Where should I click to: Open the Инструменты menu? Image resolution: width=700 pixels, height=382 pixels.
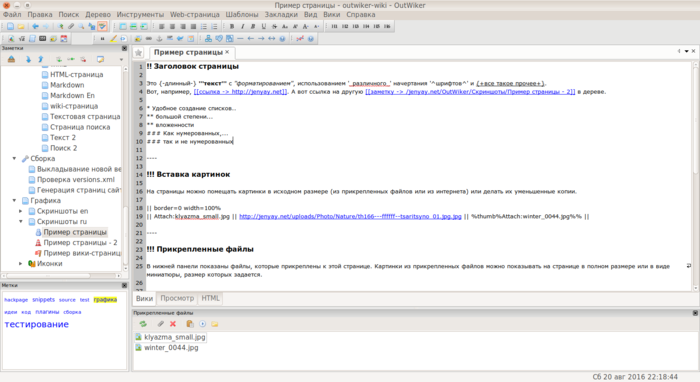(140, 14)
